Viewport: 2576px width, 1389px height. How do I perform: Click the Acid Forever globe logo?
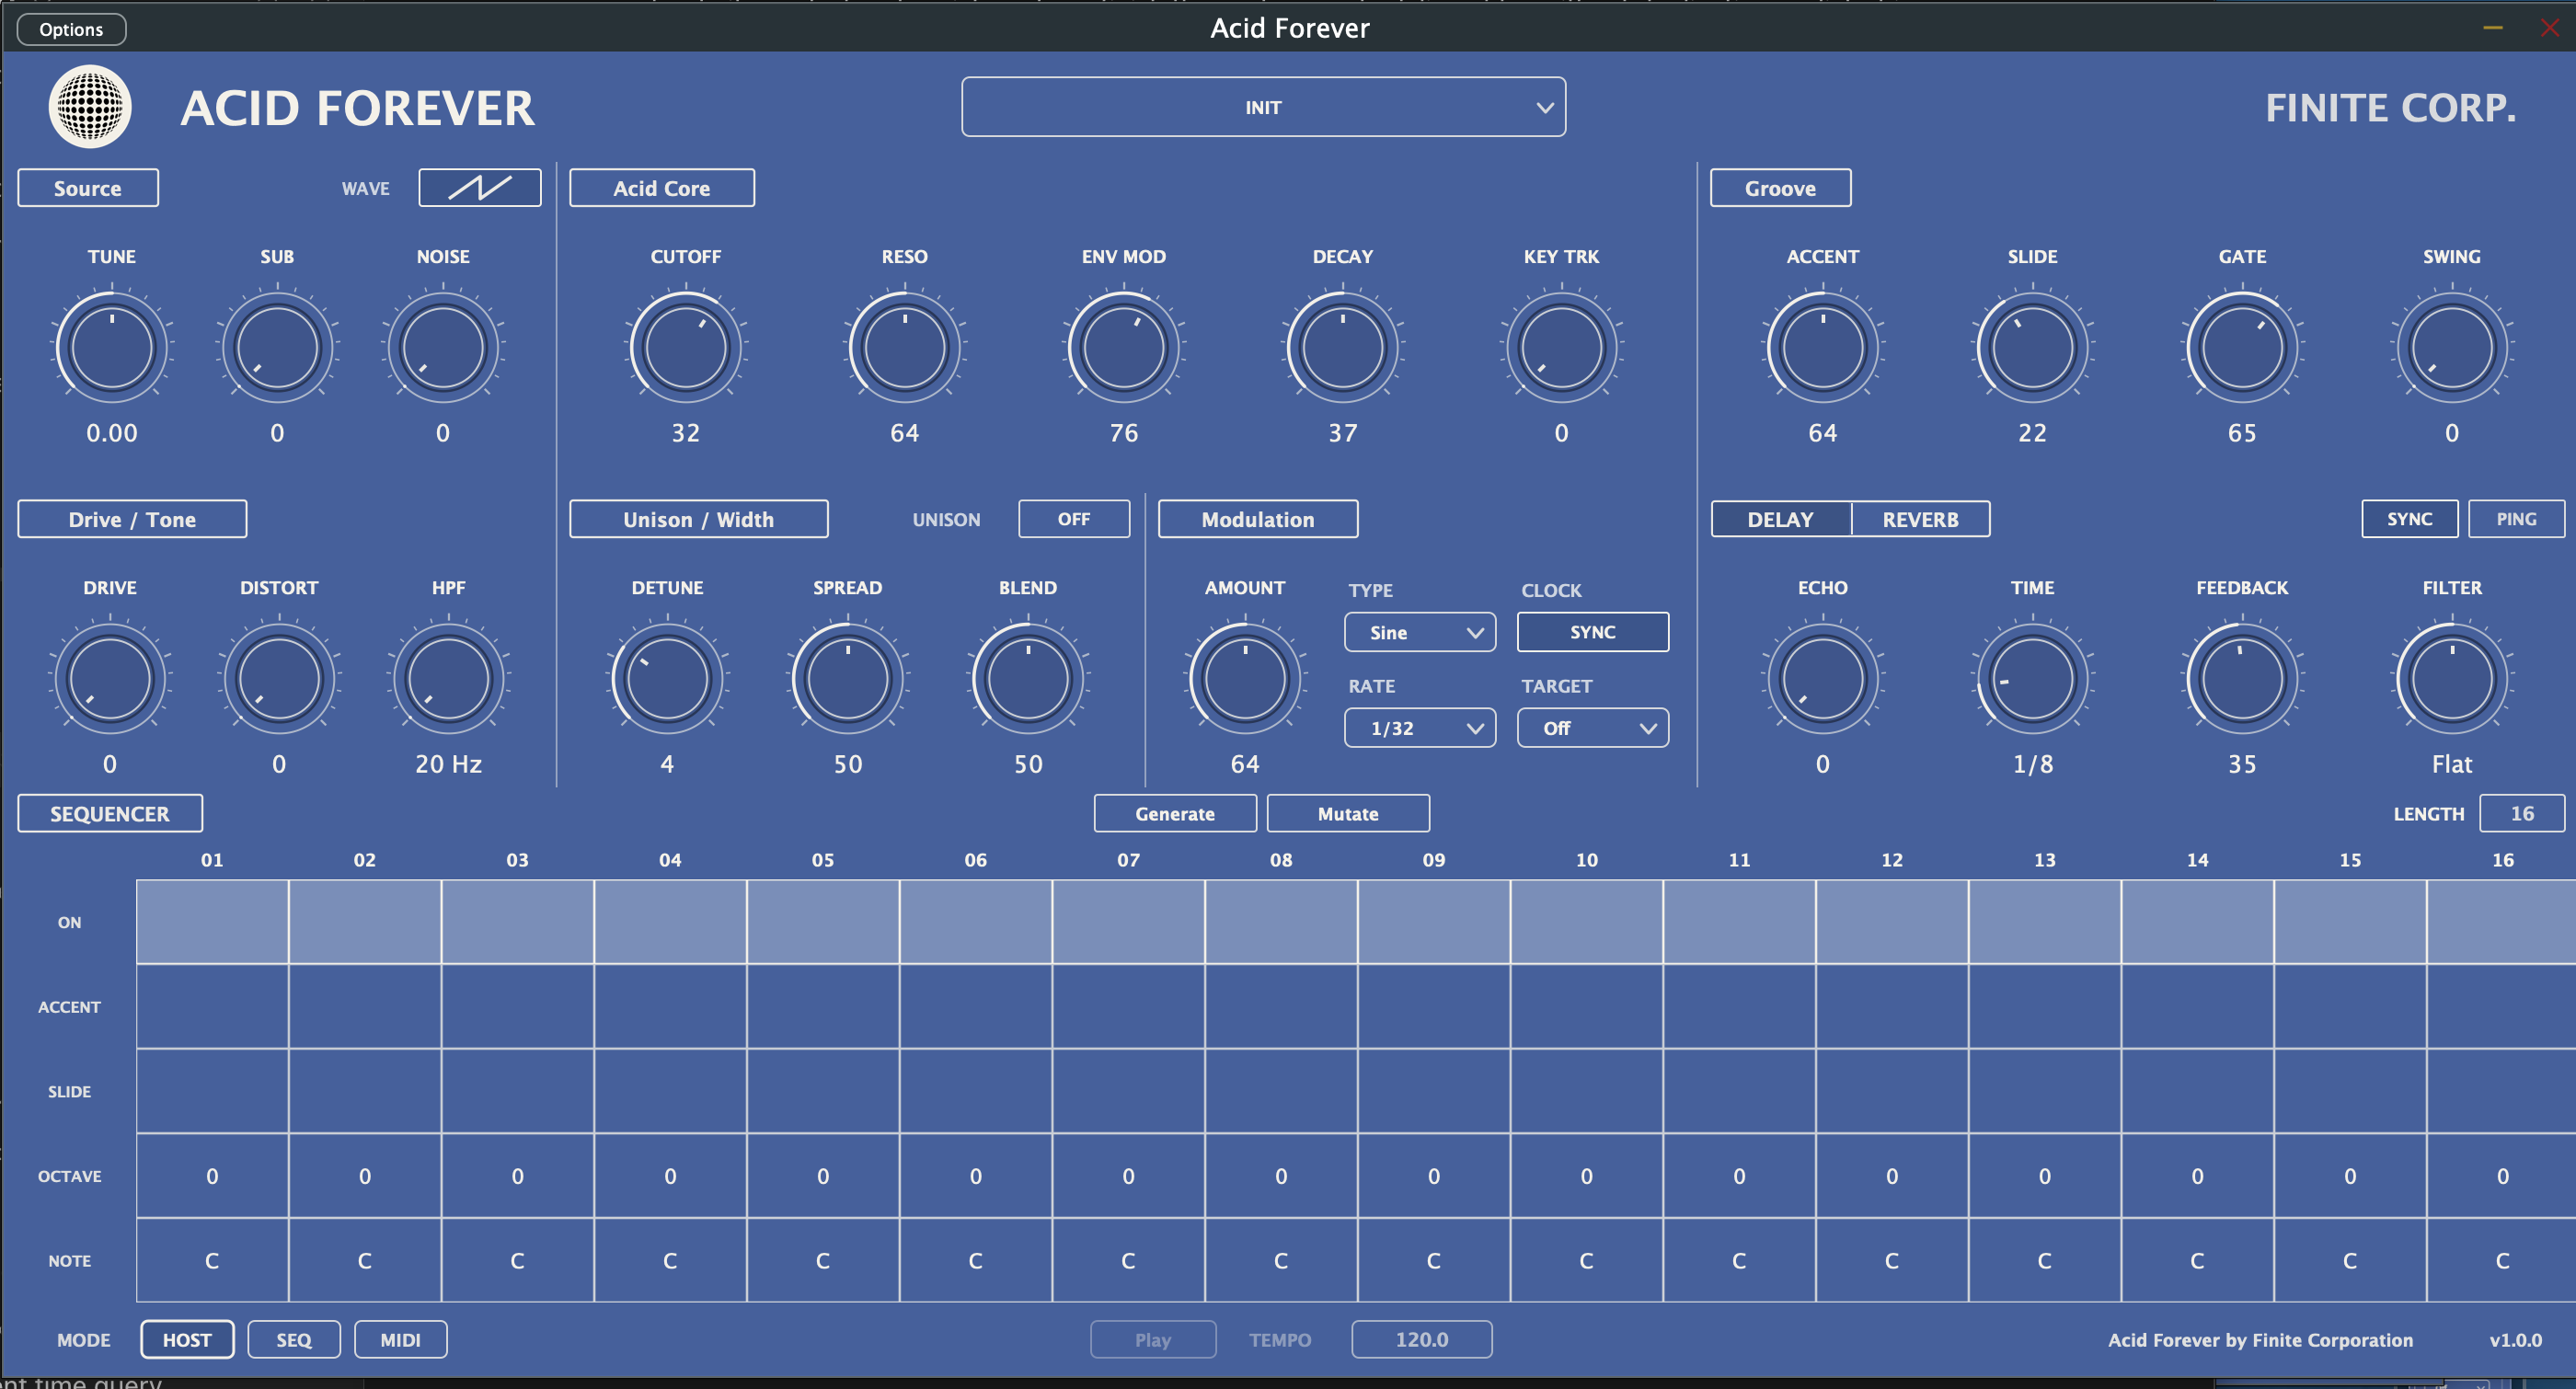pyautogui.click(x=90, y=106)
